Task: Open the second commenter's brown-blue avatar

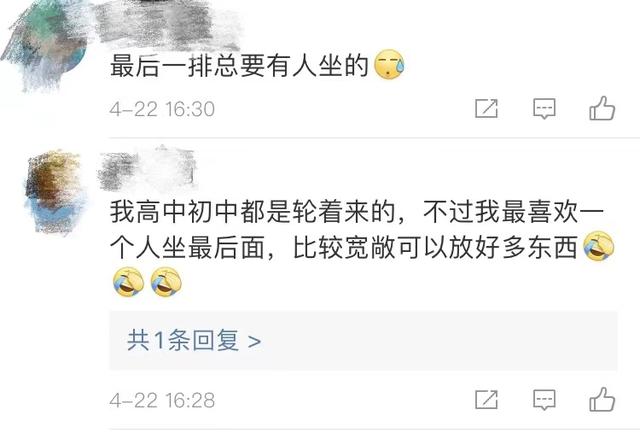Action: coord(55,192)
